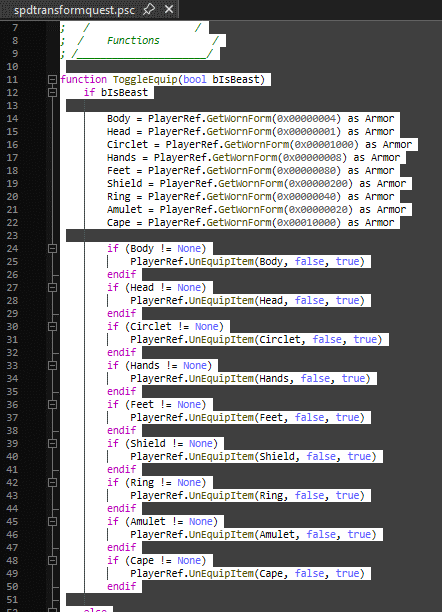Fold the 'if (Ring != None)' block
This screenshot has width=442, height=612.
(52, 483)
